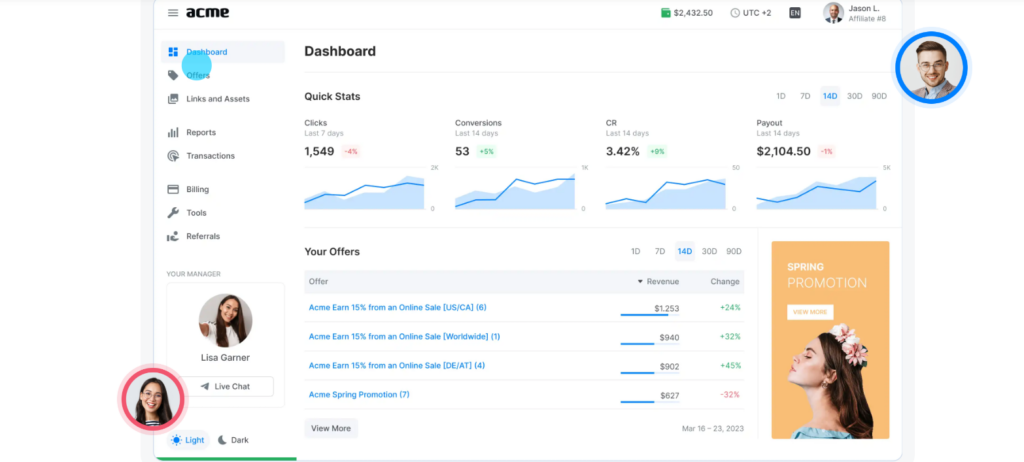
Task: Click the UTC +2 timezone text
Action: click(x=757, y=12)
